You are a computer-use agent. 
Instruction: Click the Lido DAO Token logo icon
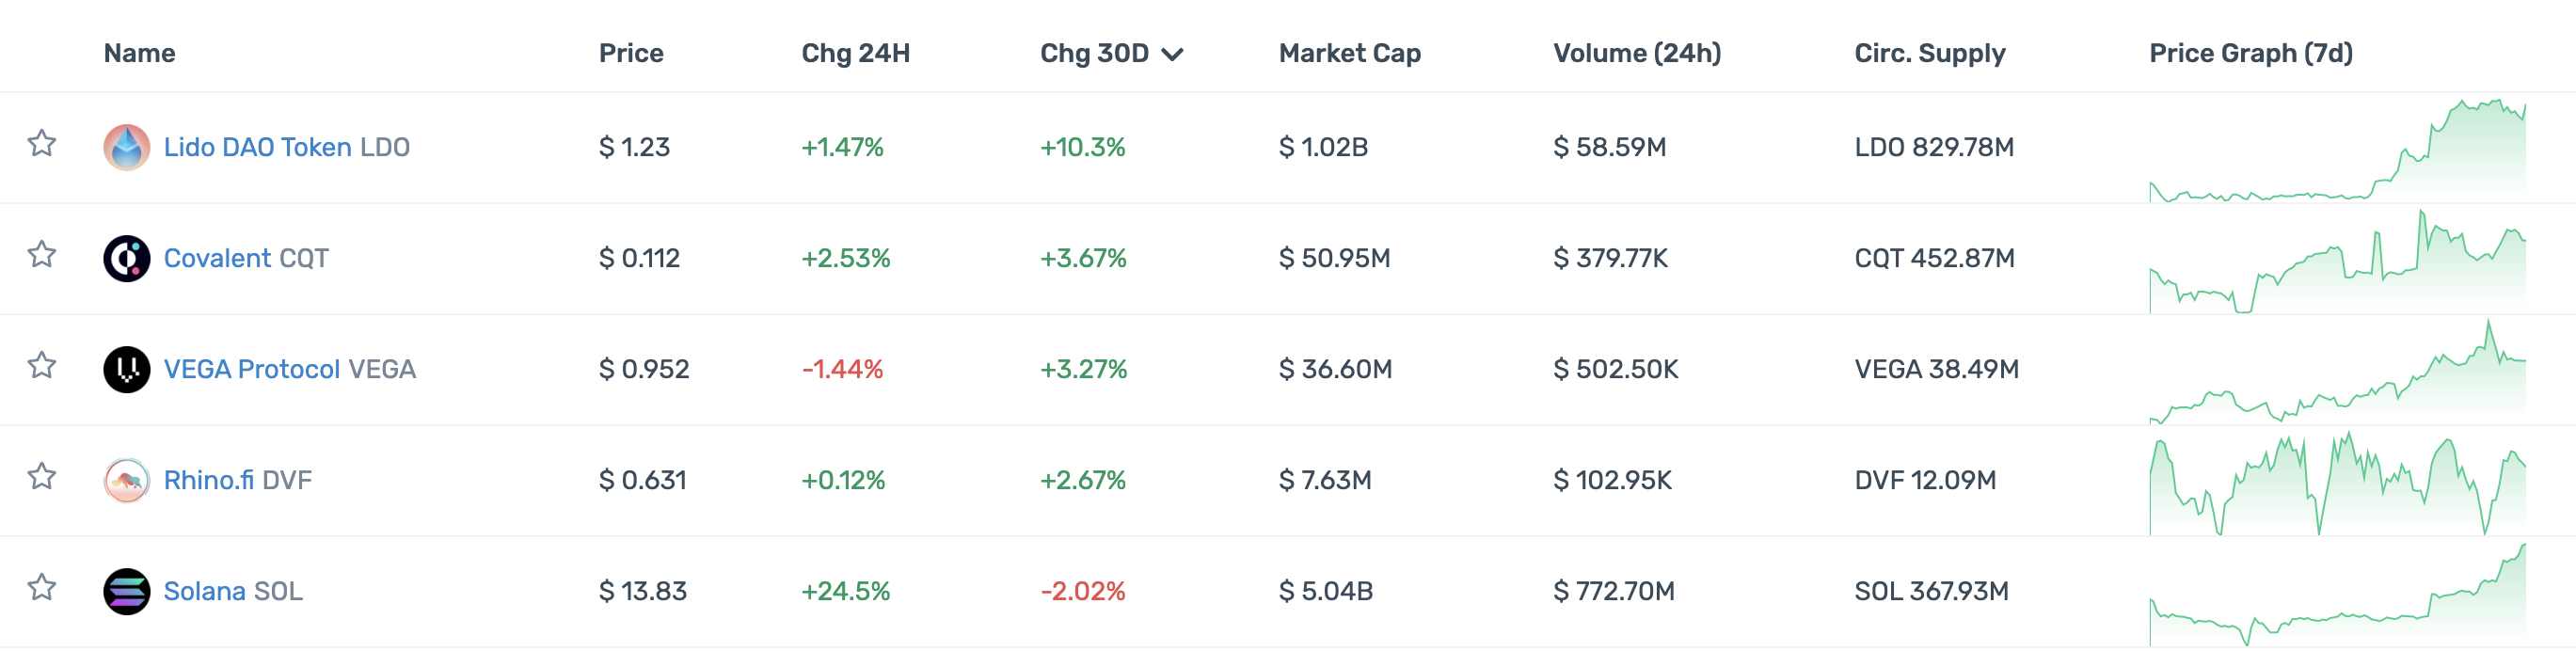click(127, 148)
